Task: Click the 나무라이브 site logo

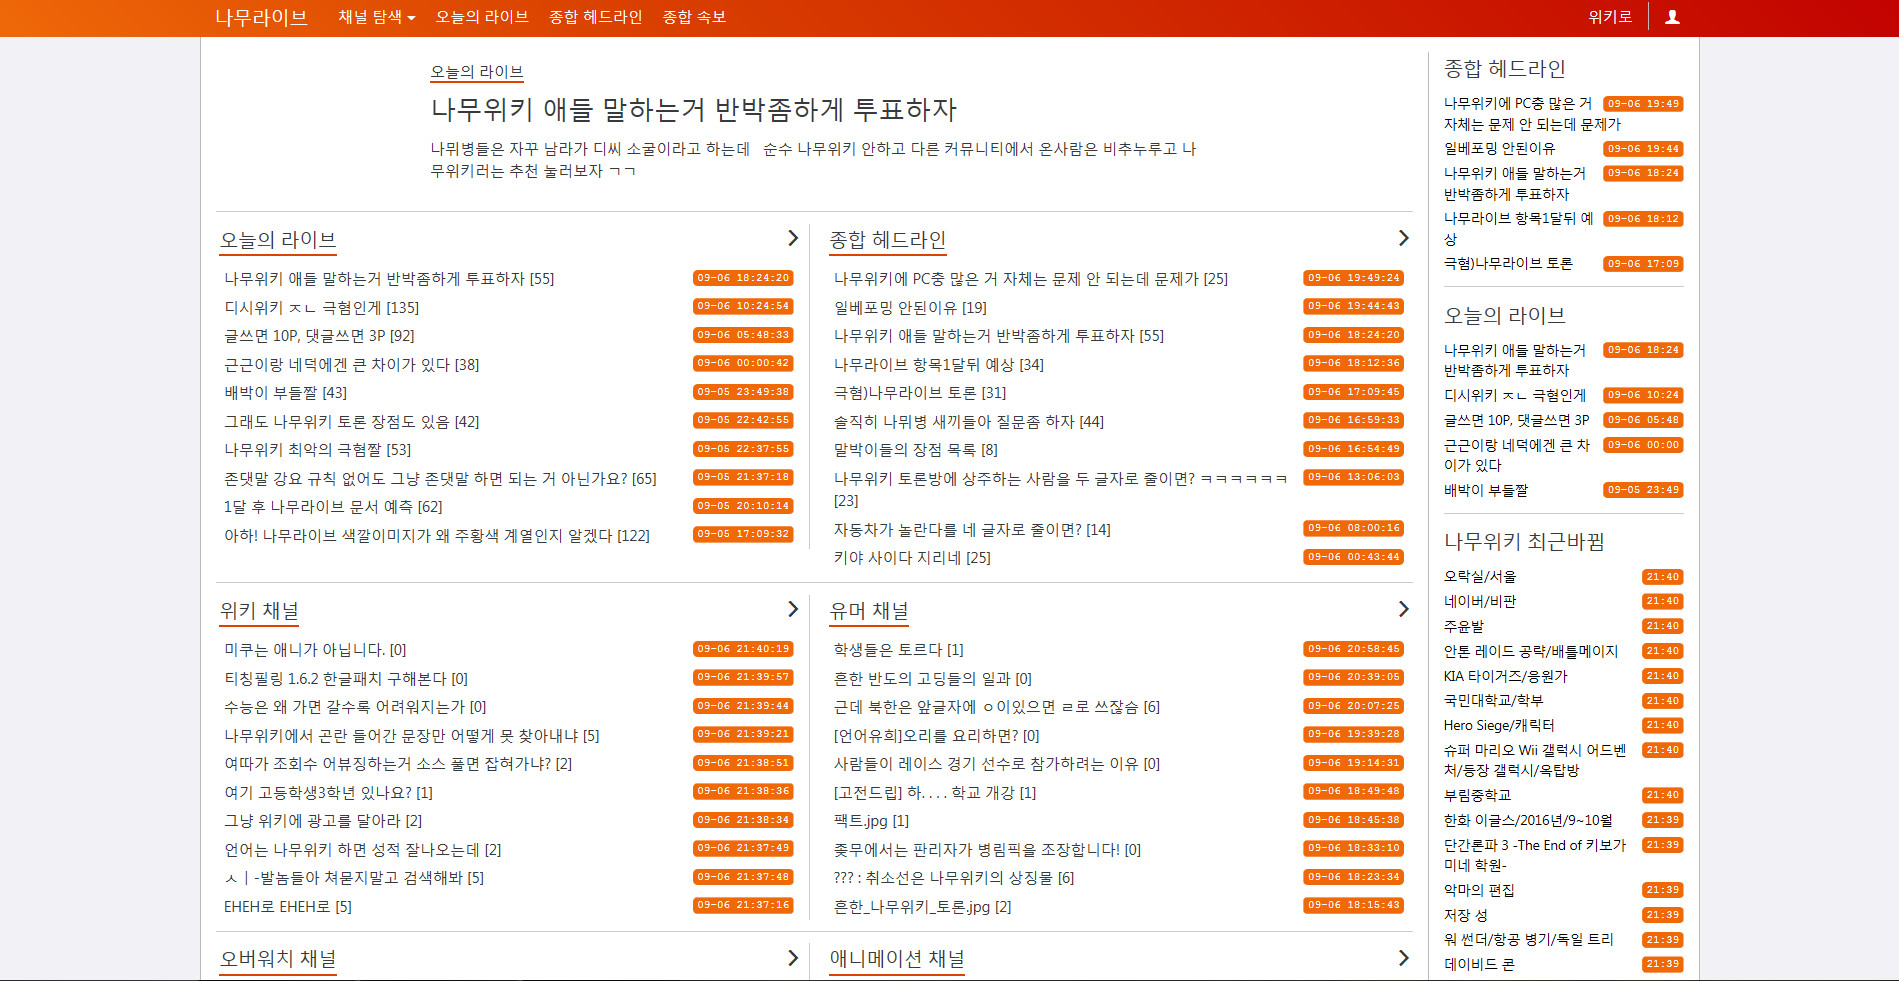Action: [261, 17]
